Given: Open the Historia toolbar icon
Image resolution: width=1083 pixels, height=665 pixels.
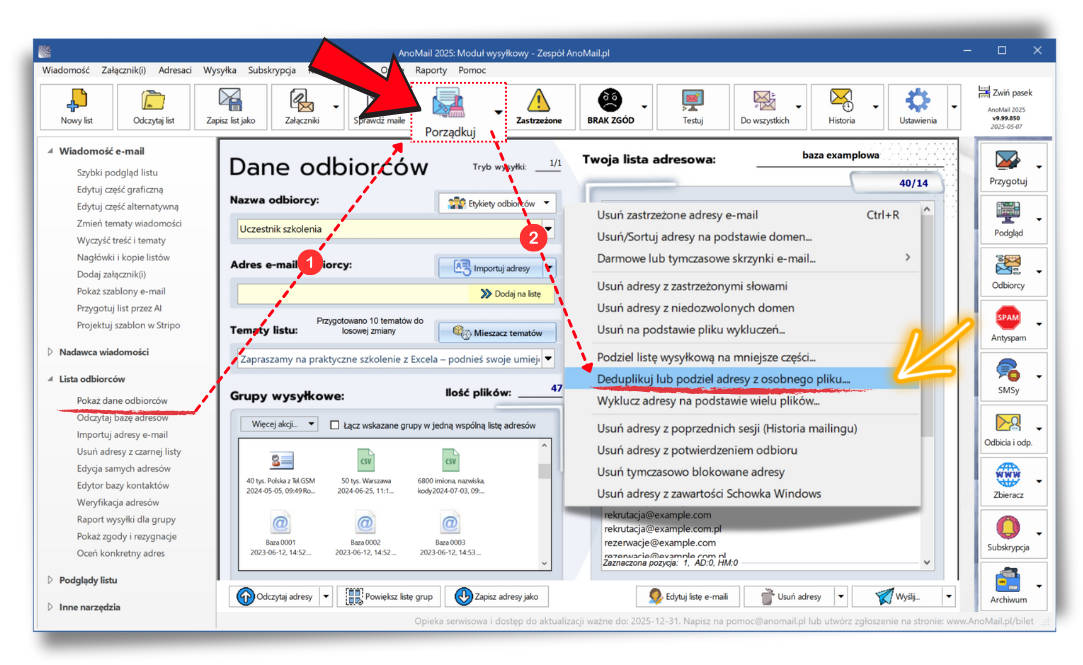Looking at the screenshot, I should point(841,101).
